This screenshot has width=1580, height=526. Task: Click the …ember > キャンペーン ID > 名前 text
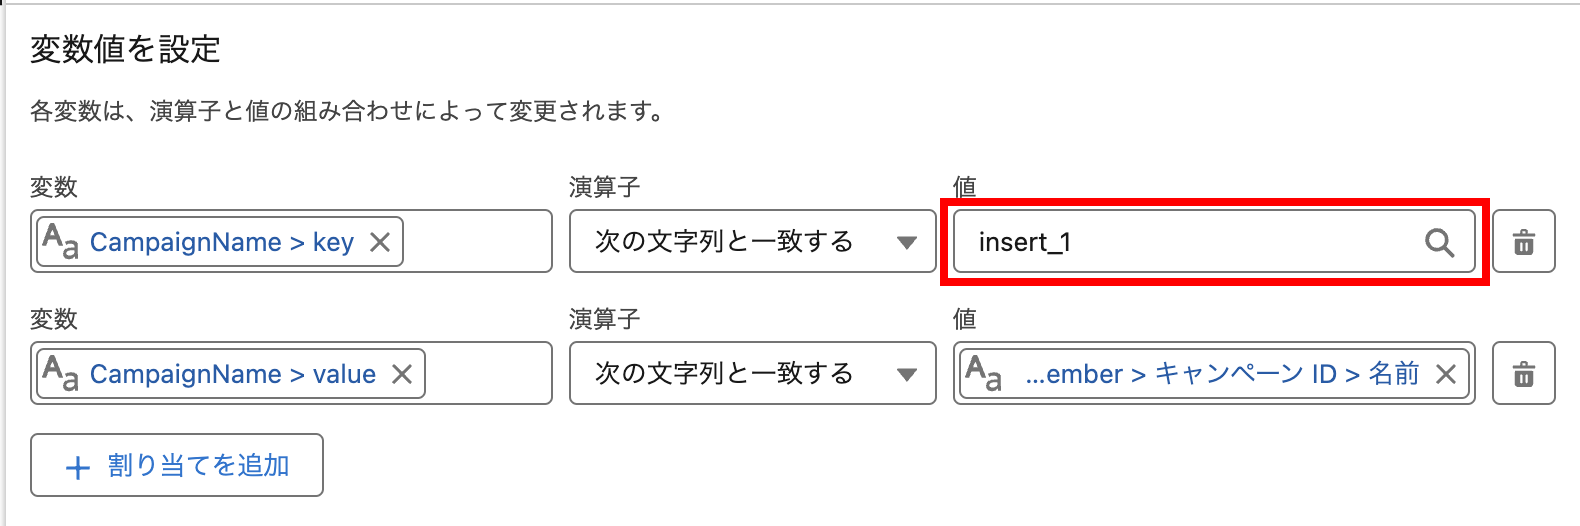[1222, 374]
